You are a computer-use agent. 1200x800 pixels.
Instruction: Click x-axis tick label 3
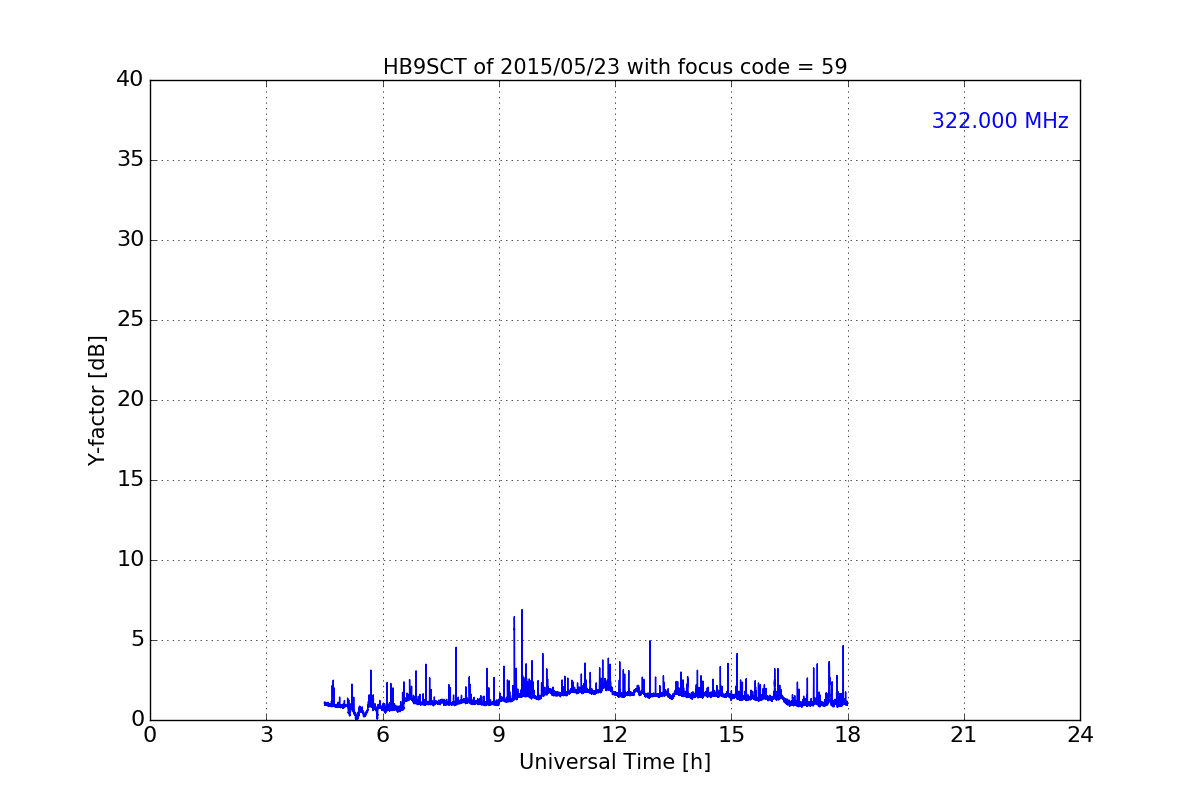point(266,735)
